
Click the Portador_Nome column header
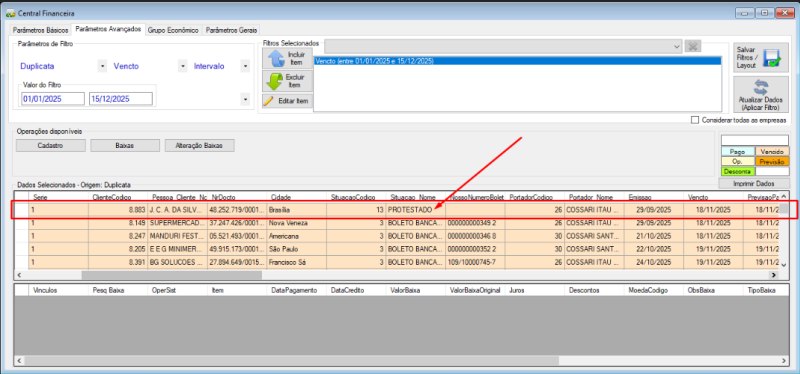(594, 197)
